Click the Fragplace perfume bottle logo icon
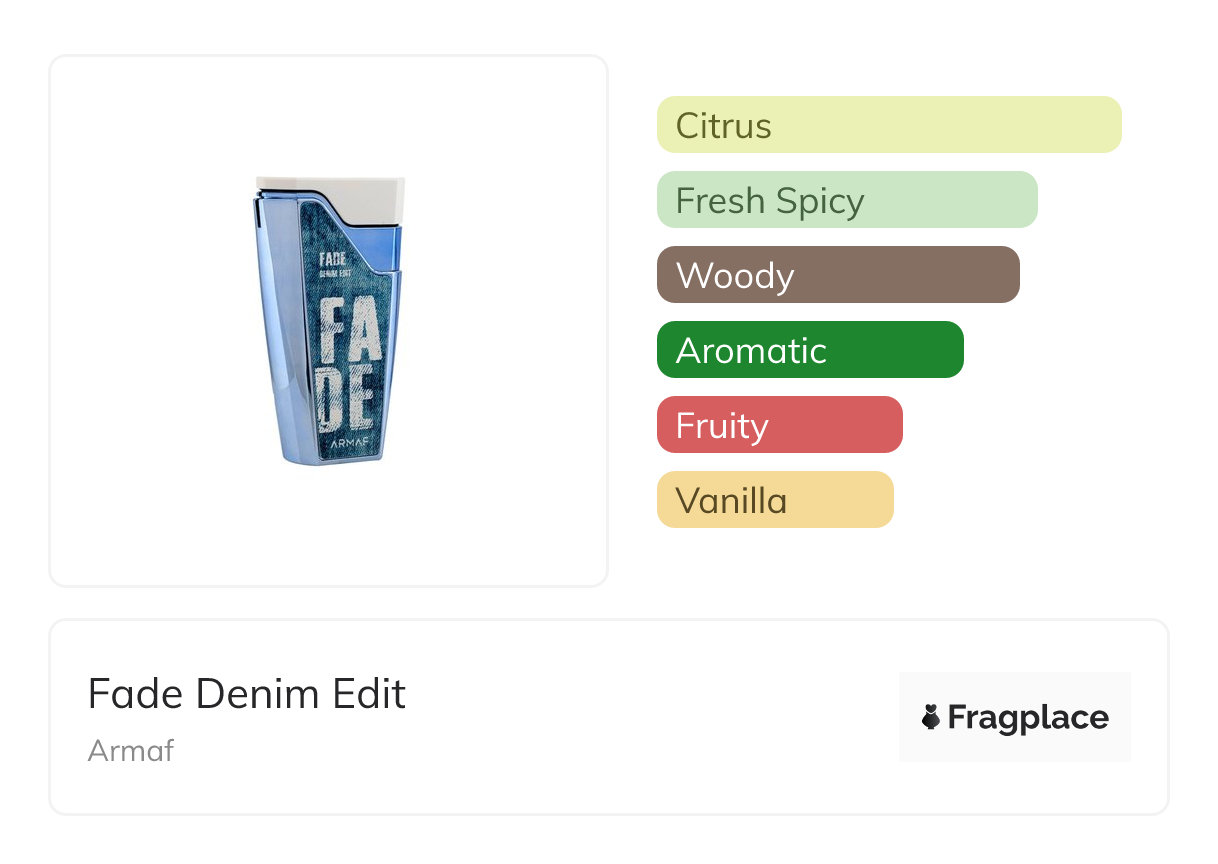The width and height of the screenshot is (1218, 864). [931, 717]
